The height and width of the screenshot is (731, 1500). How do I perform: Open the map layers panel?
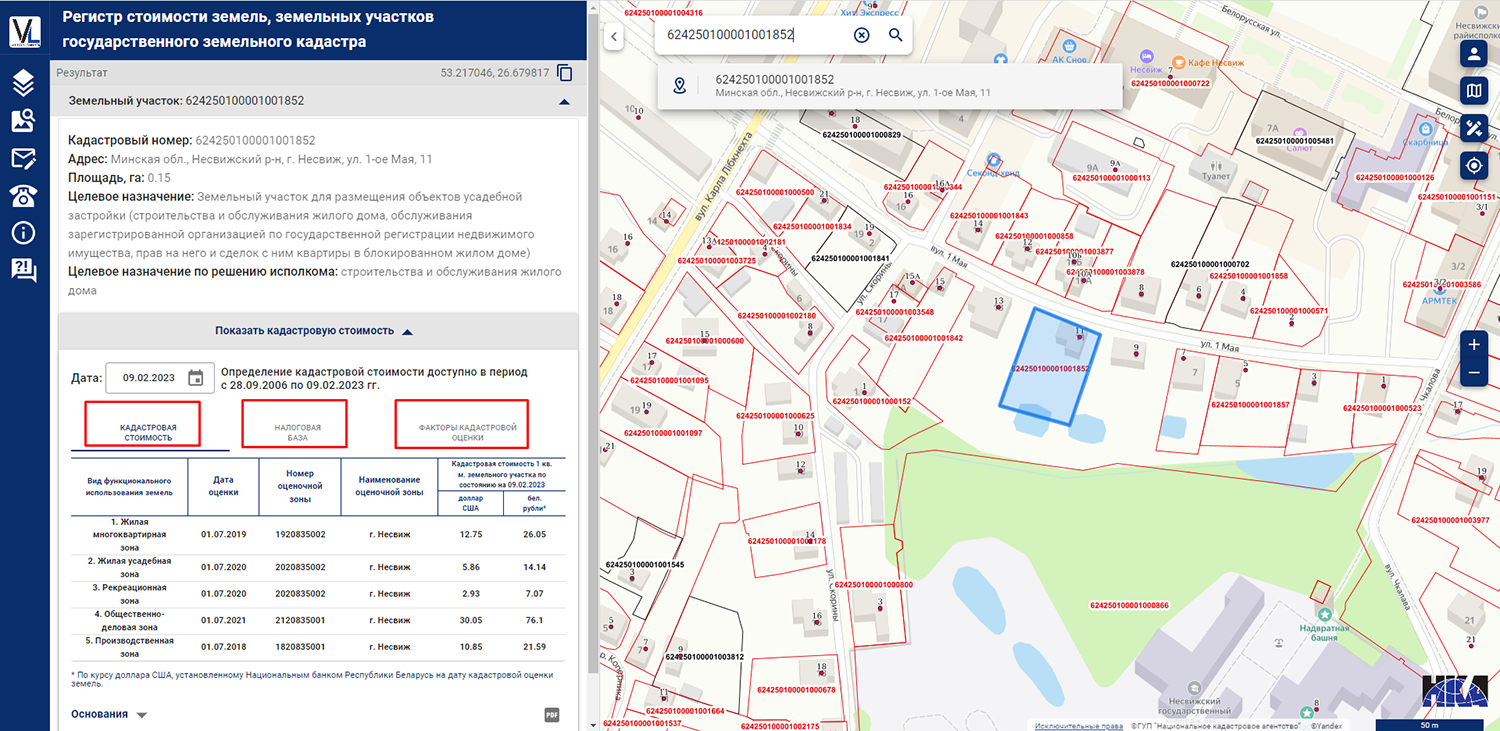click(24, 82)
